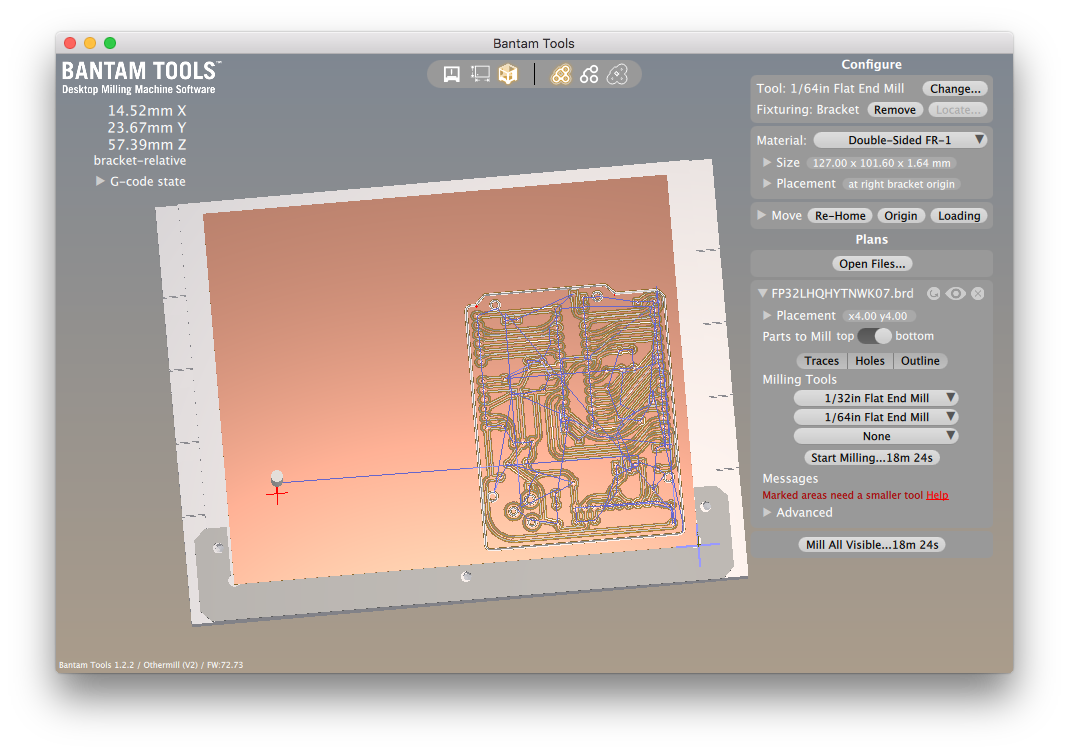
Task: Switch to the front machine view icon
Action: click(x=451, y=74)
